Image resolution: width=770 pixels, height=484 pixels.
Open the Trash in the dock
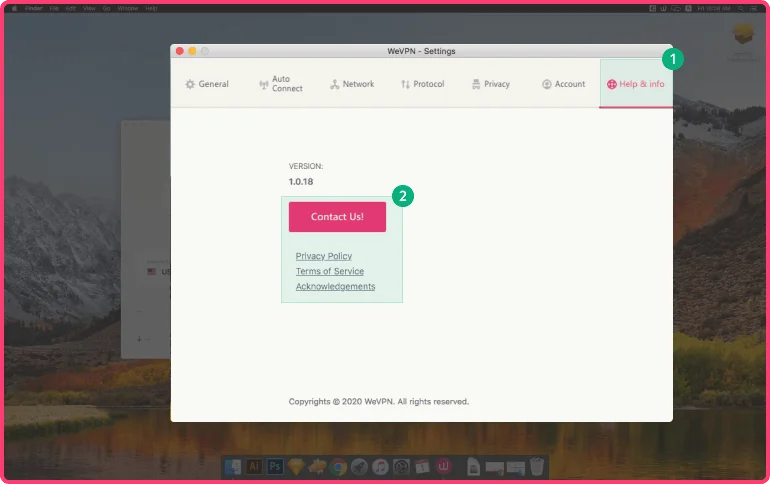537,467
